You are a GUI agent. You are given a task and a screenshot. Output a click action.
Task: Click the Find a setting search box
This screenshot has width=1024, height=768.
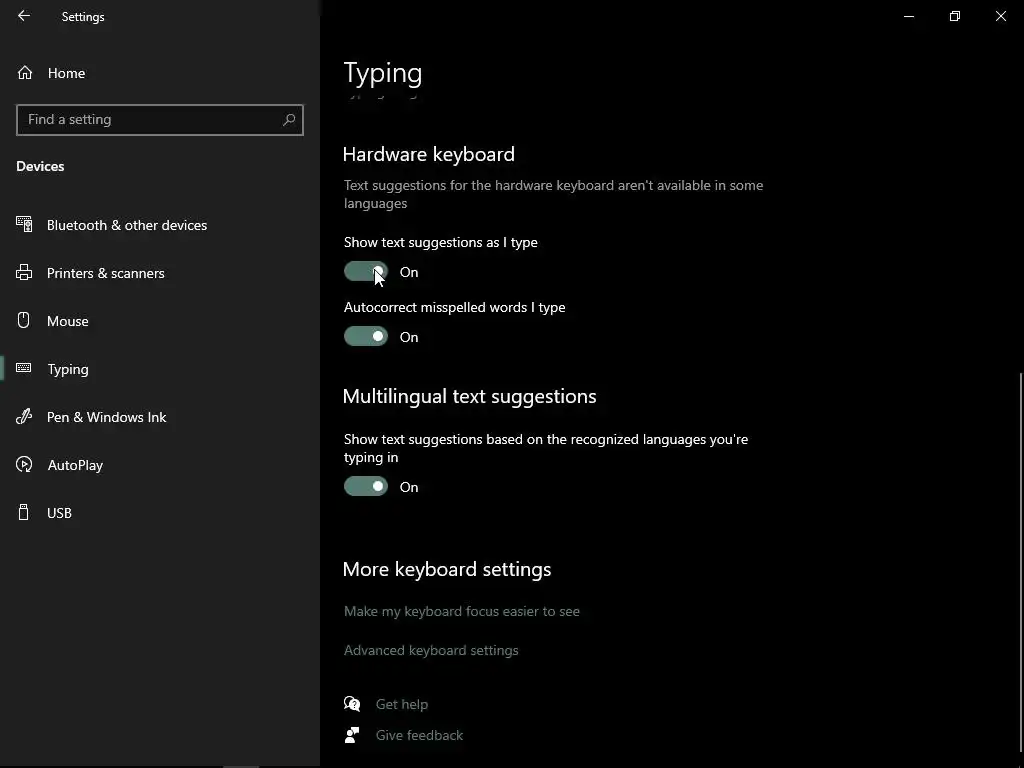coord(150,120)
